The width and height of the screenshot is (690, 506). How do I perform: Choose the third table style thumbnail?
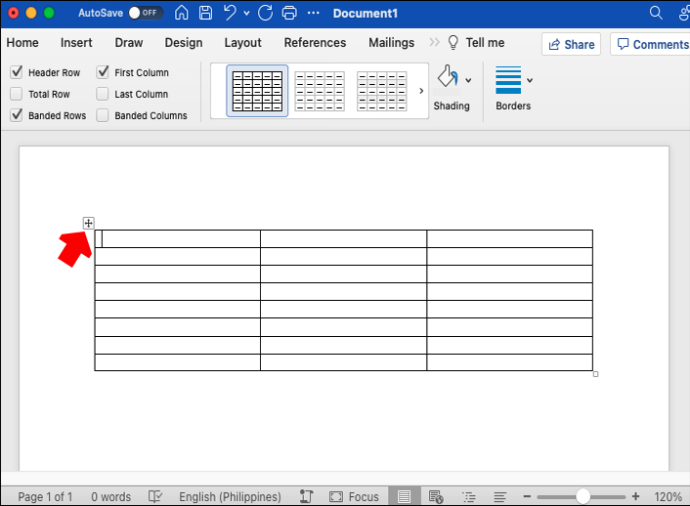(382, 91)
